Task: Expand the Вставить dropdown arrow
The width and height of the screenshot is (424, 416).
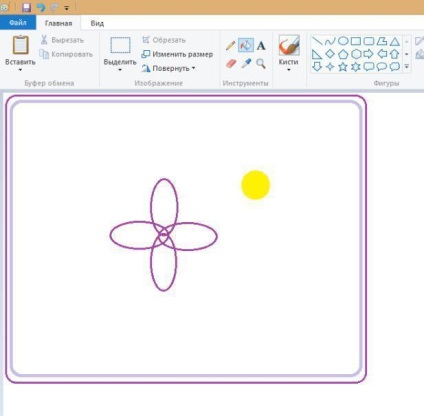Action: pyautogui.click(x=20, y=70)
